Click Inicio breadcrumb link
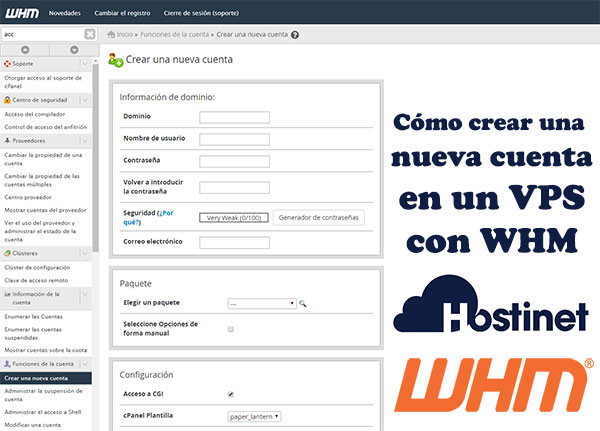Viewport: 600px width, 431px height. (x=125, y=34)
